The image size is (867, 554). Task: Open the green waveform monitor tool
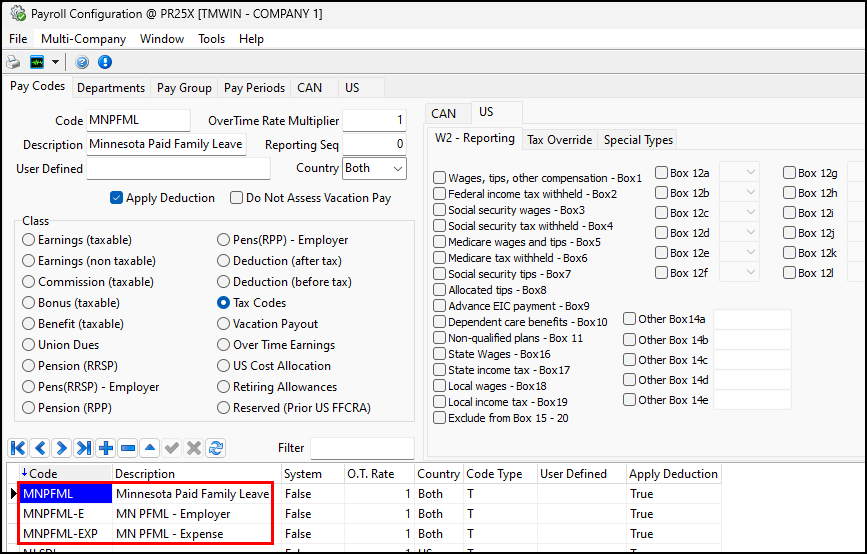pyautogui.click(x=37, y=62)
